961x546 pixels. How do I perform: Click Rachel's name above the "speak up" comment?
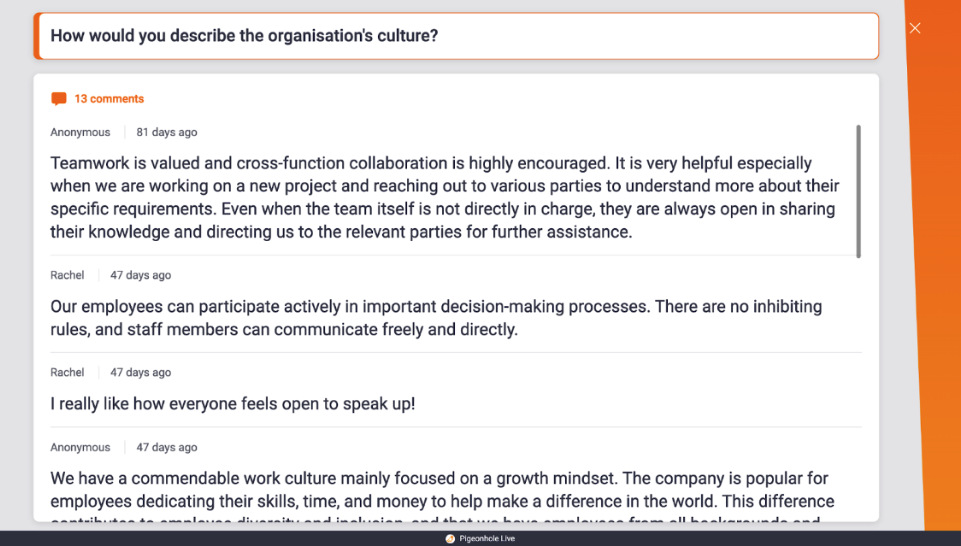pyautogui.click(x=67, y=372)
